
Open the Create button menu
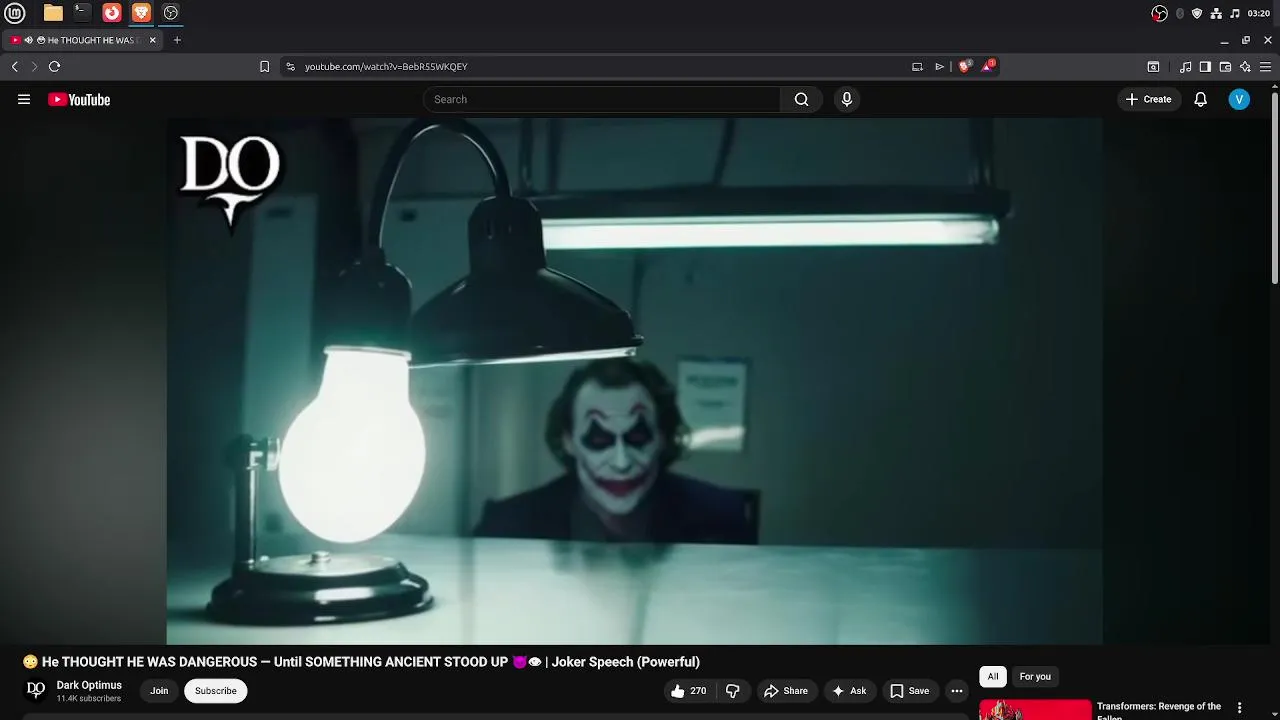point(1149,99)
